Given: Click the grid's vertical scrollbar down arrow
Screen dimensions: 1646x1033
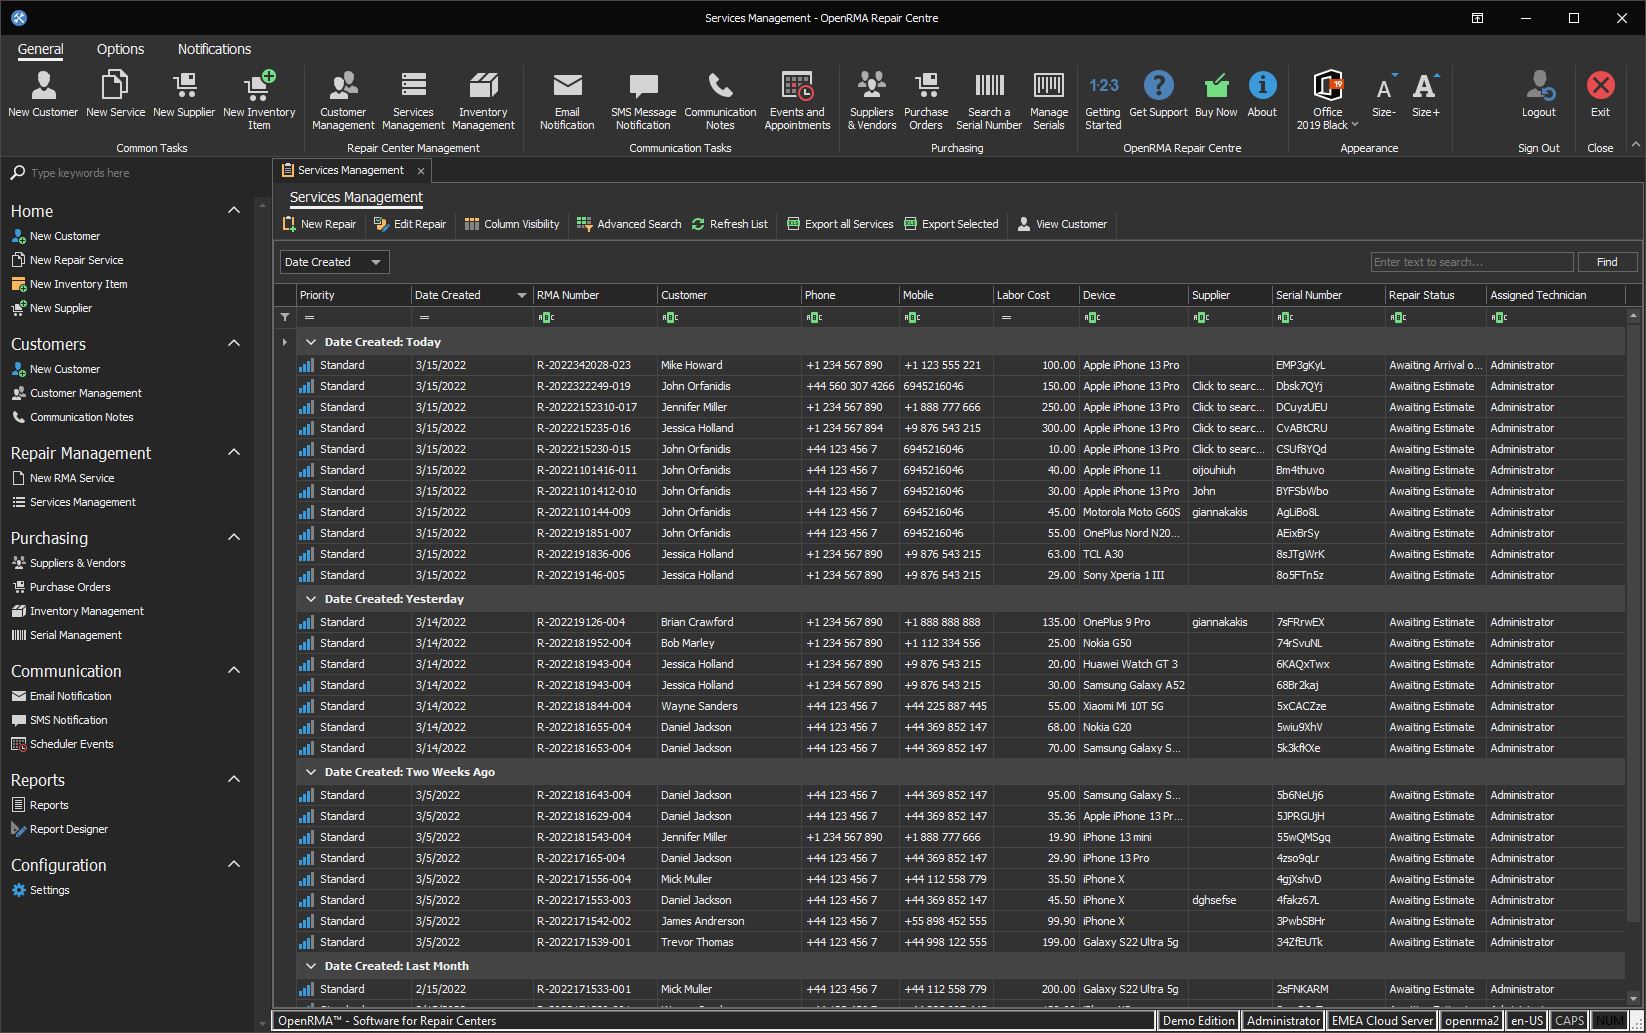Looking at the screenshot, I should pos(1635,998).
